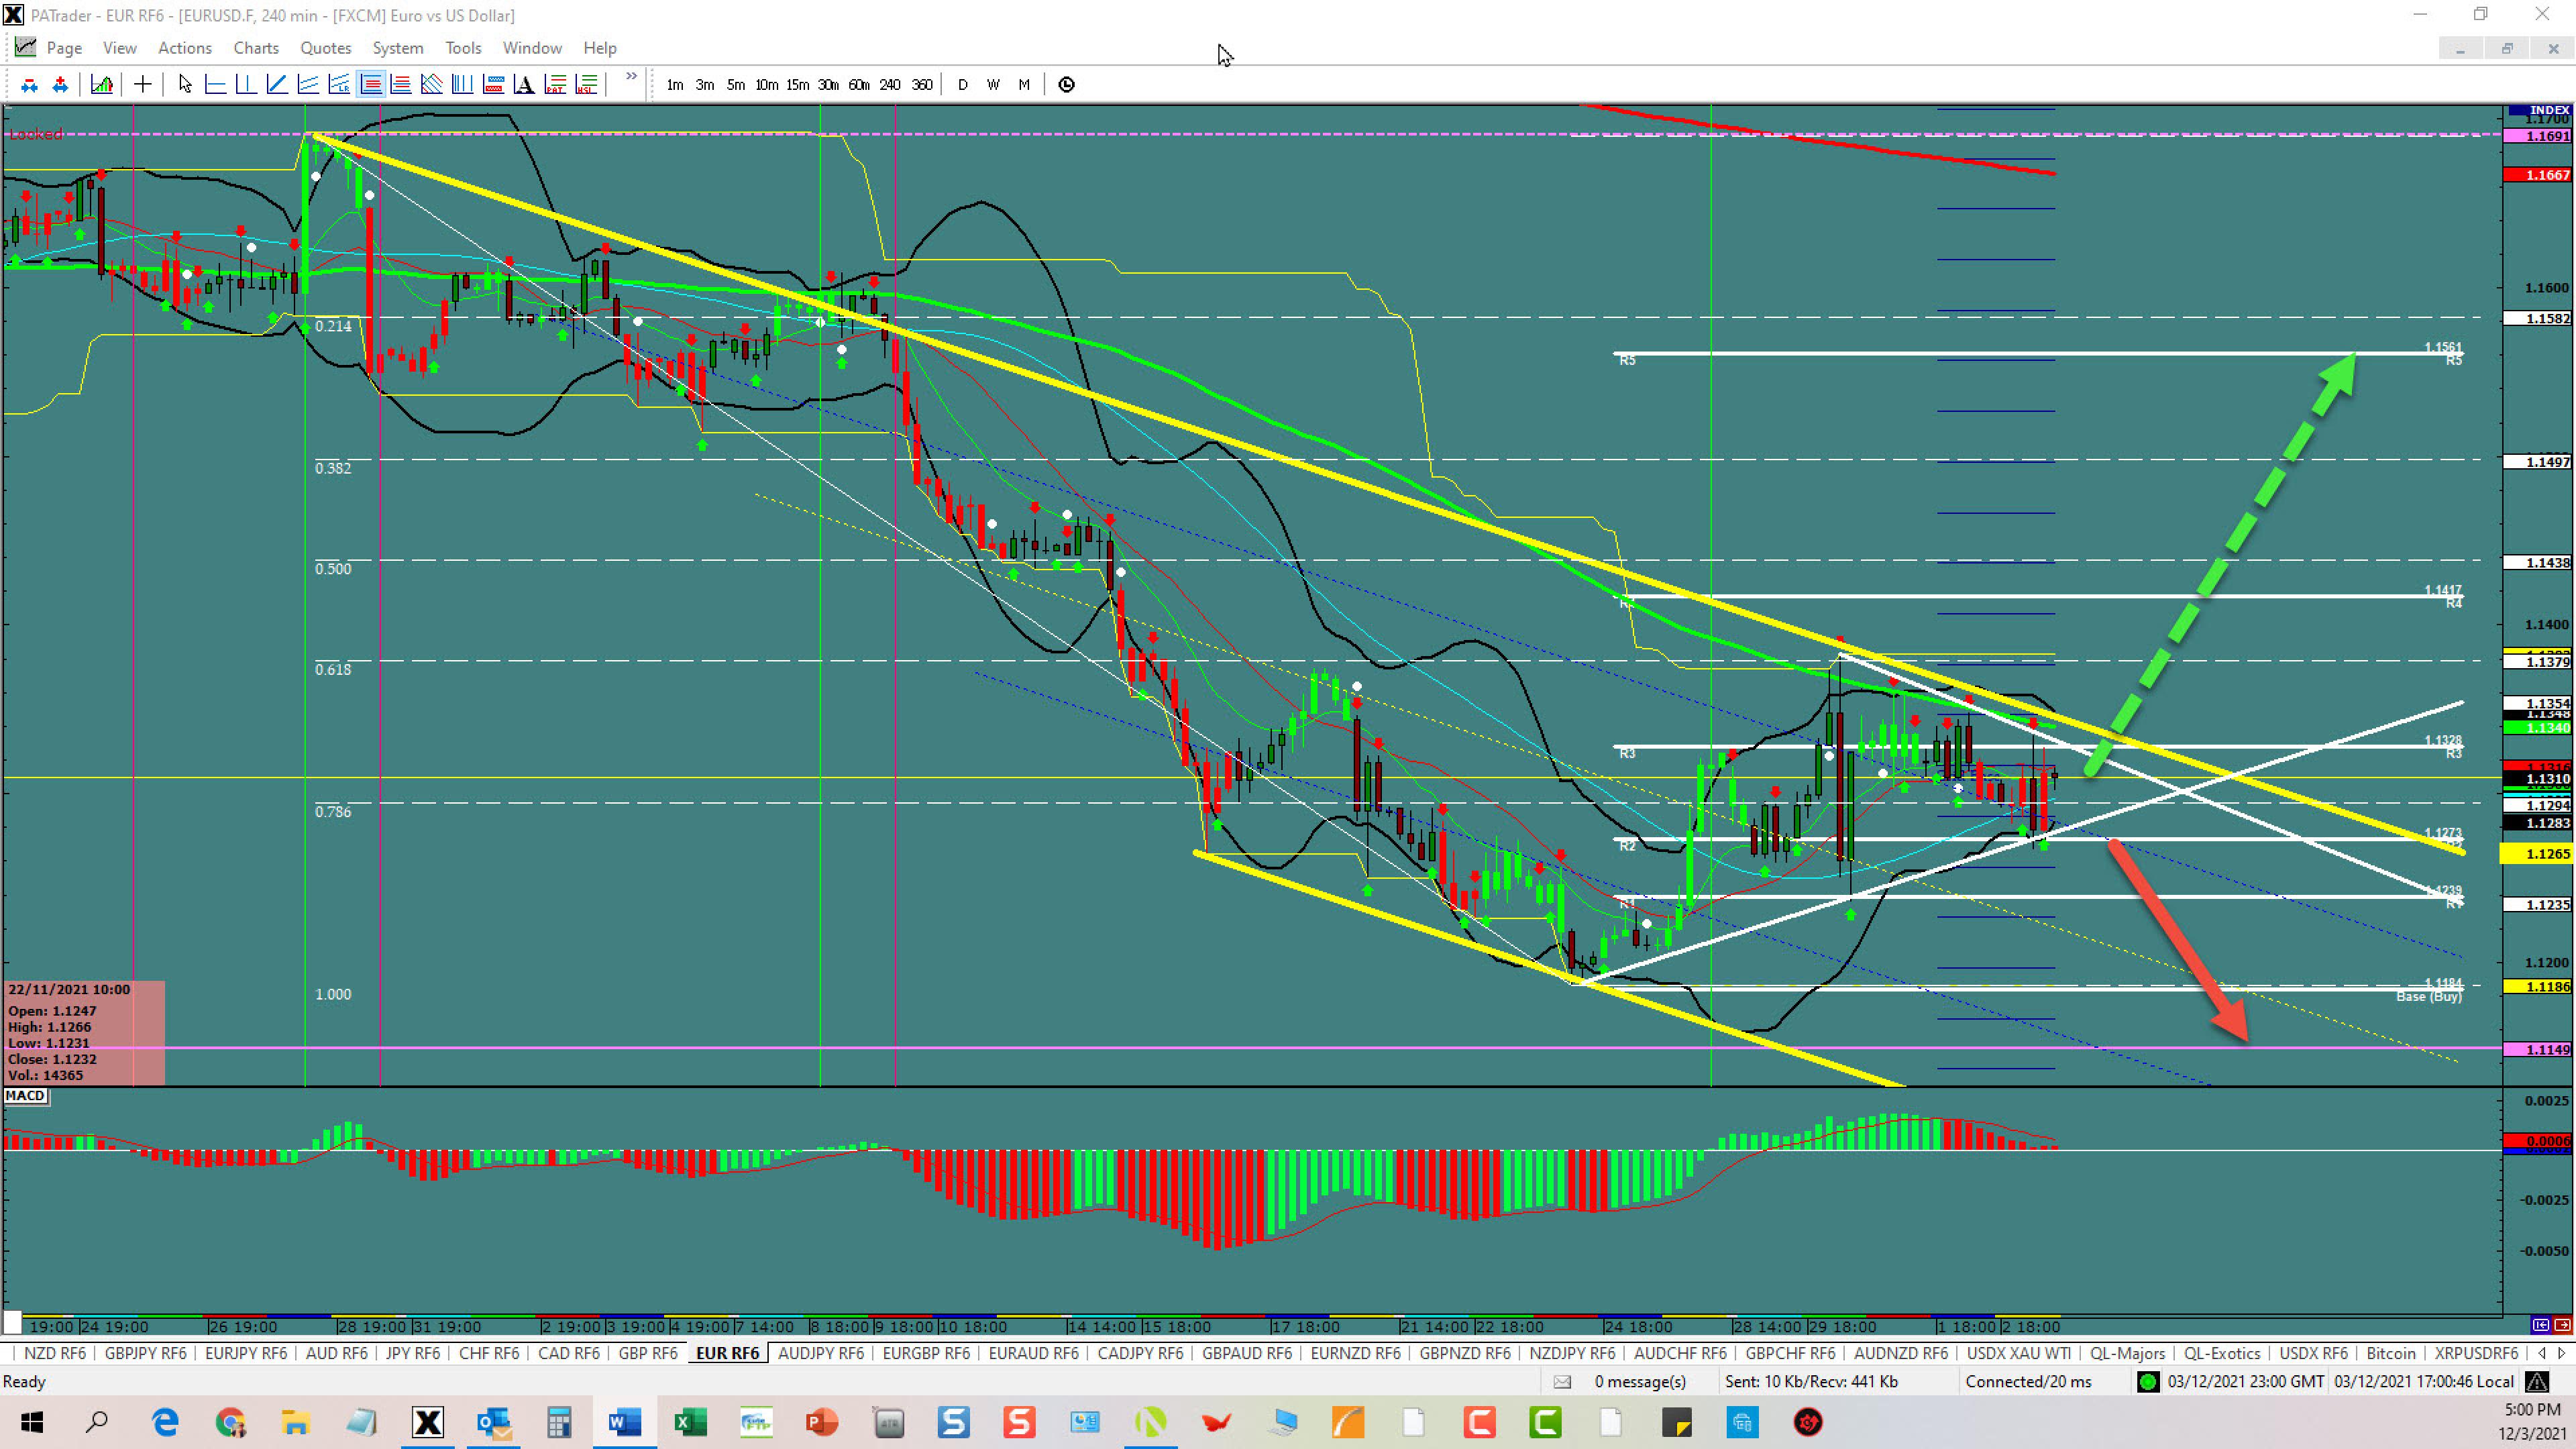2576x1449 pixels.
Task: Toggle the highlighted Fibonacci retracement tool
Action: pyautogui.click(x=370, y=85)
